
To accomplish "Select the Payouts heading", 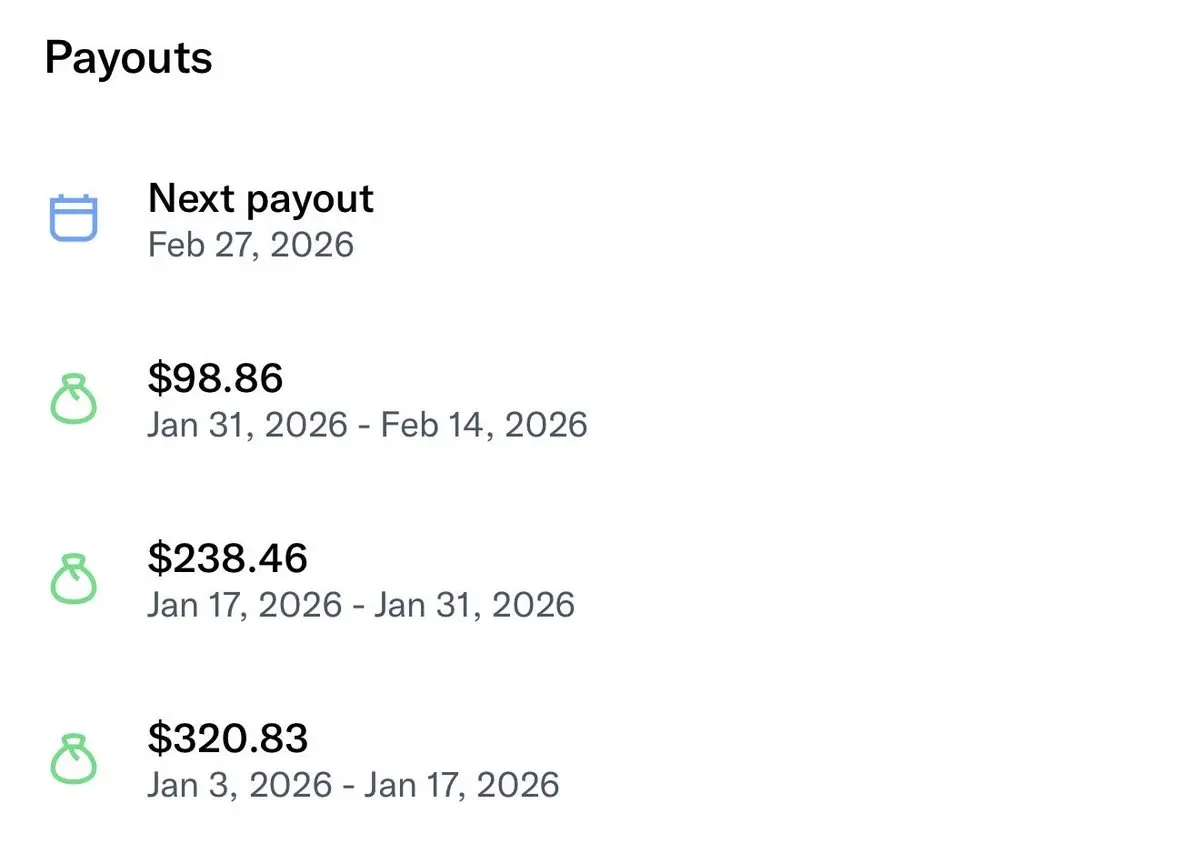I will (x=128, y=57).
